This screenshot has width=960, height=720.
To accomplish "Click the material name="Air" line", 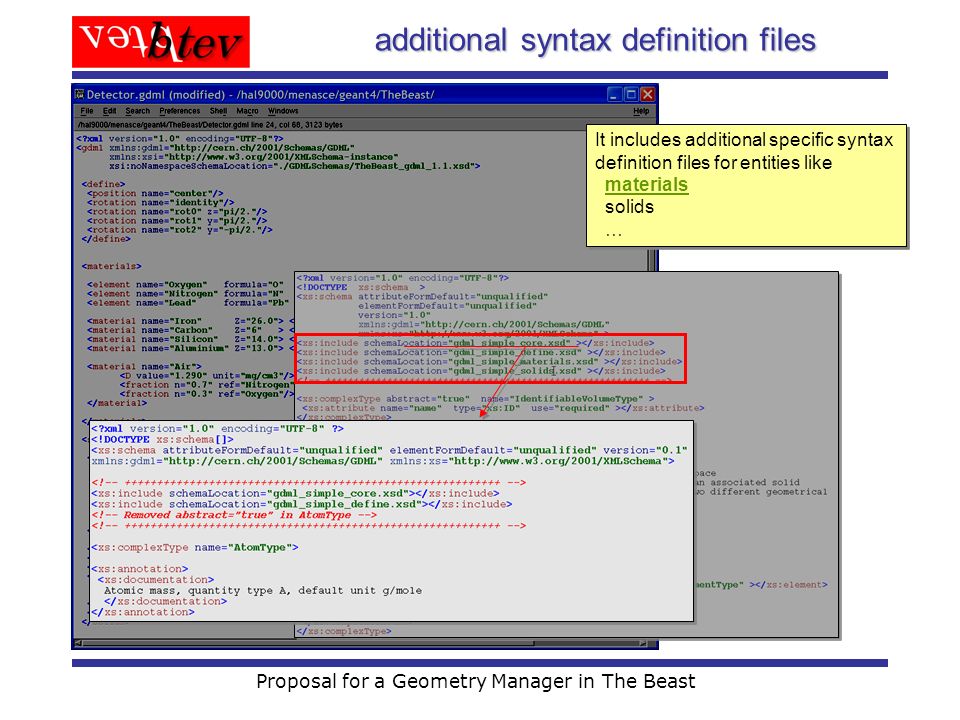I will [144, 366].
